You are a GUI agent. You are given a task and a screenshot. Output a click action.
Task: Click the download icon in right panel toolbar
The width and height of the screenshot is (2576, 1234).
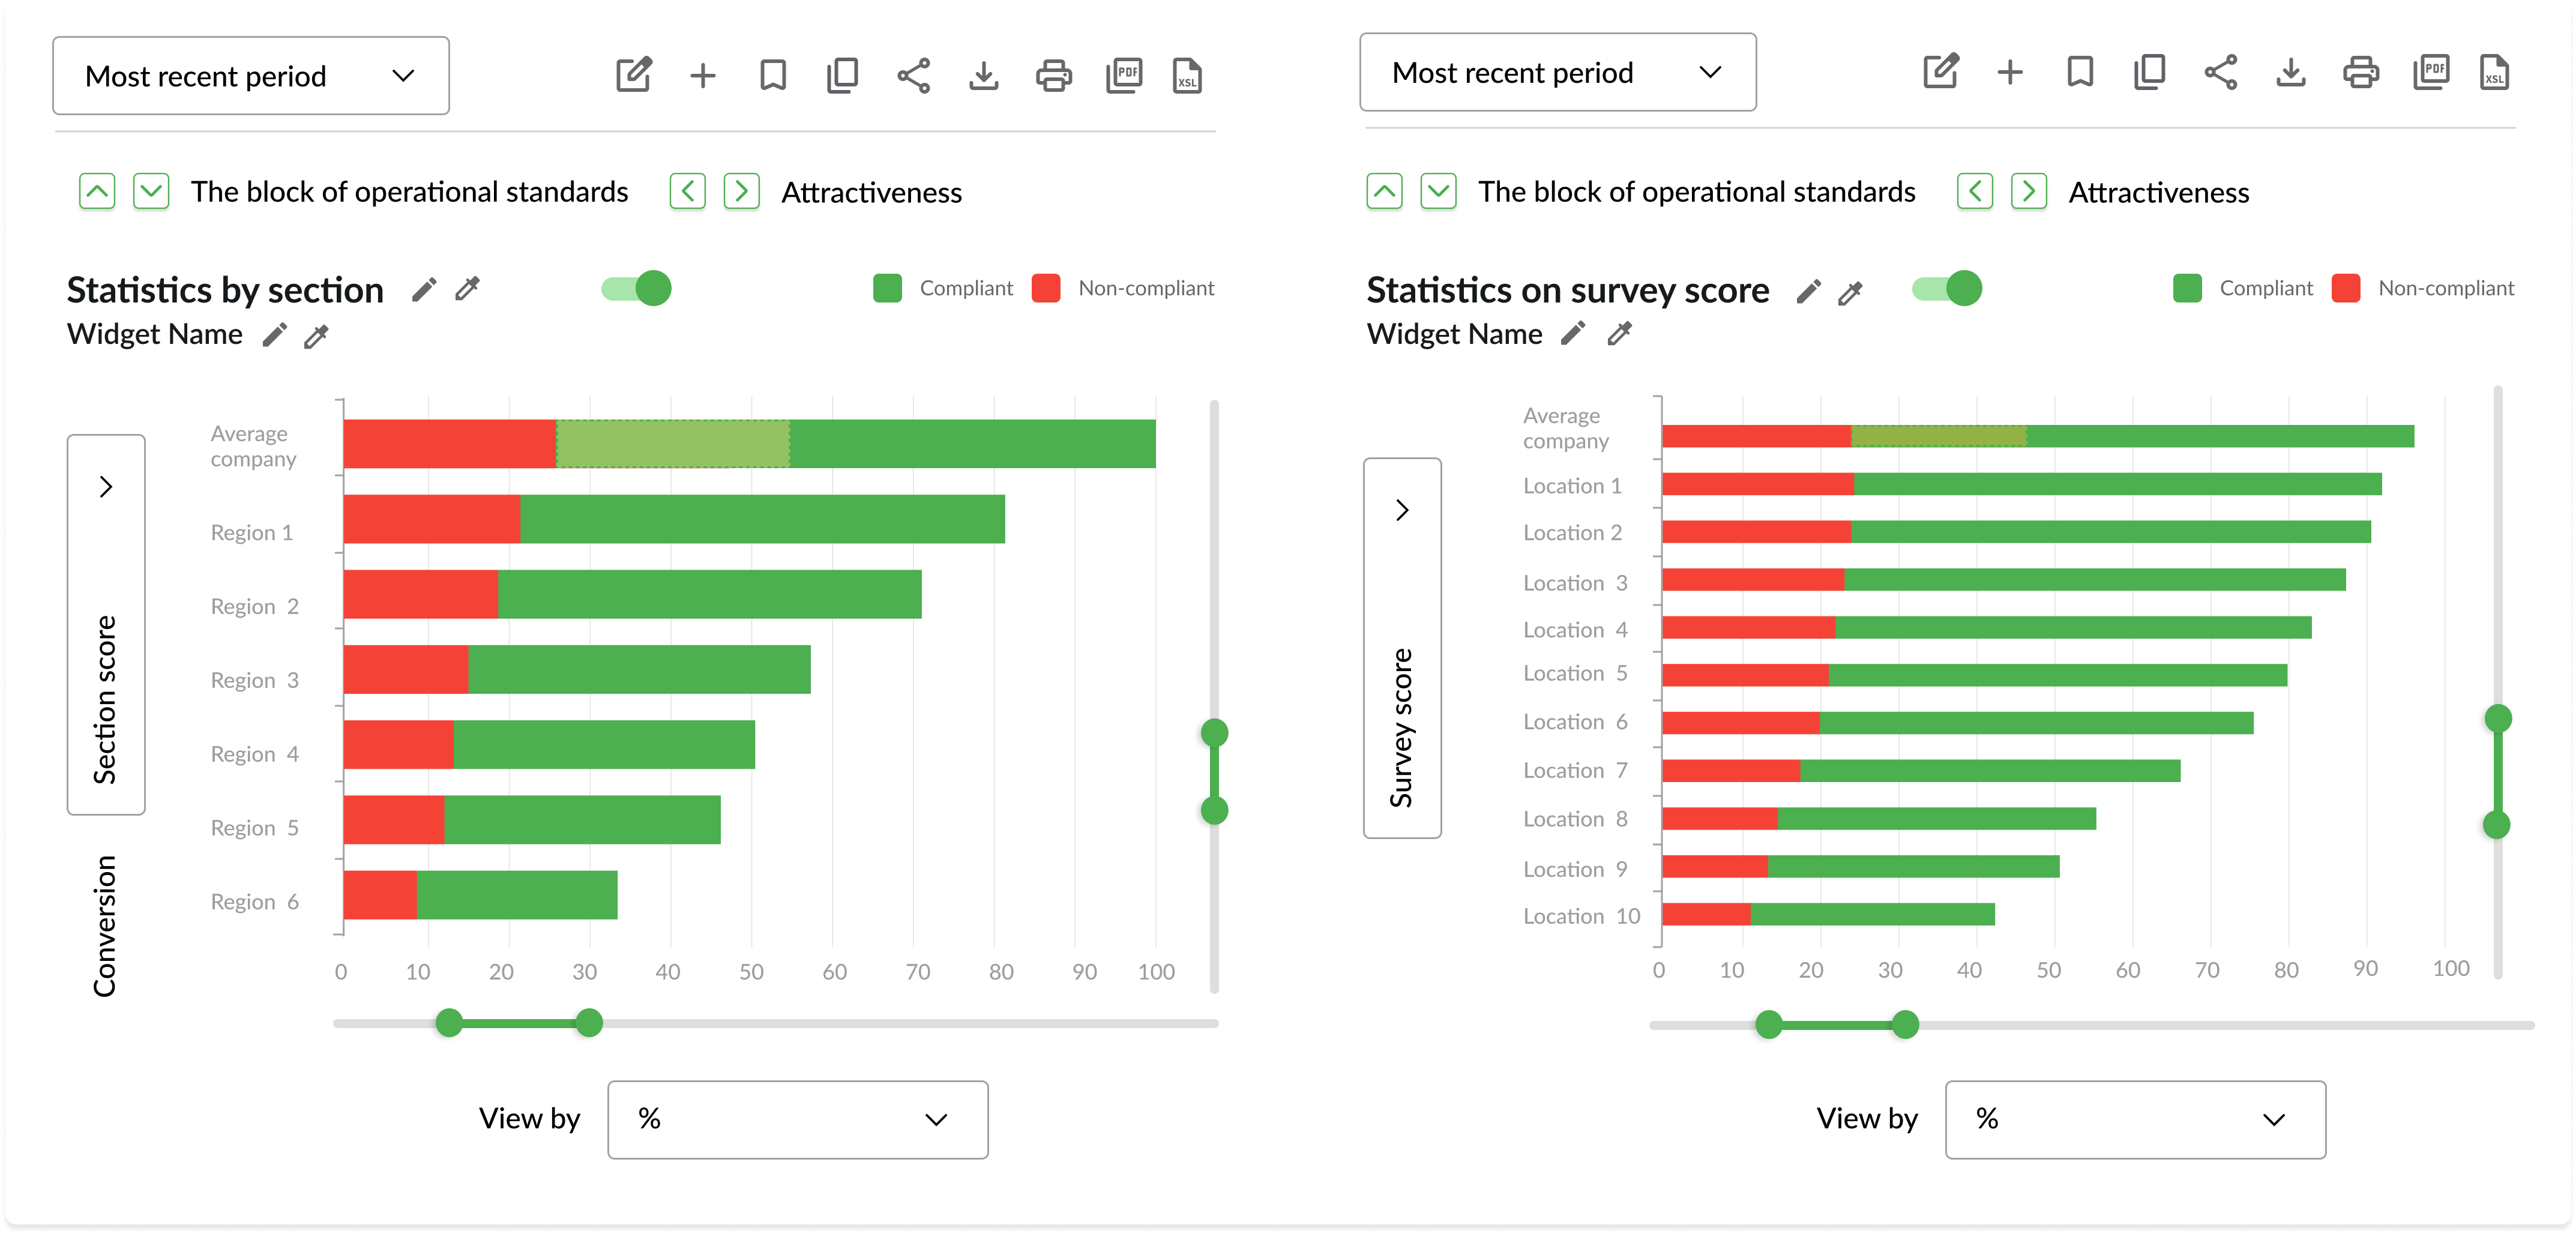click(2290, 73)
